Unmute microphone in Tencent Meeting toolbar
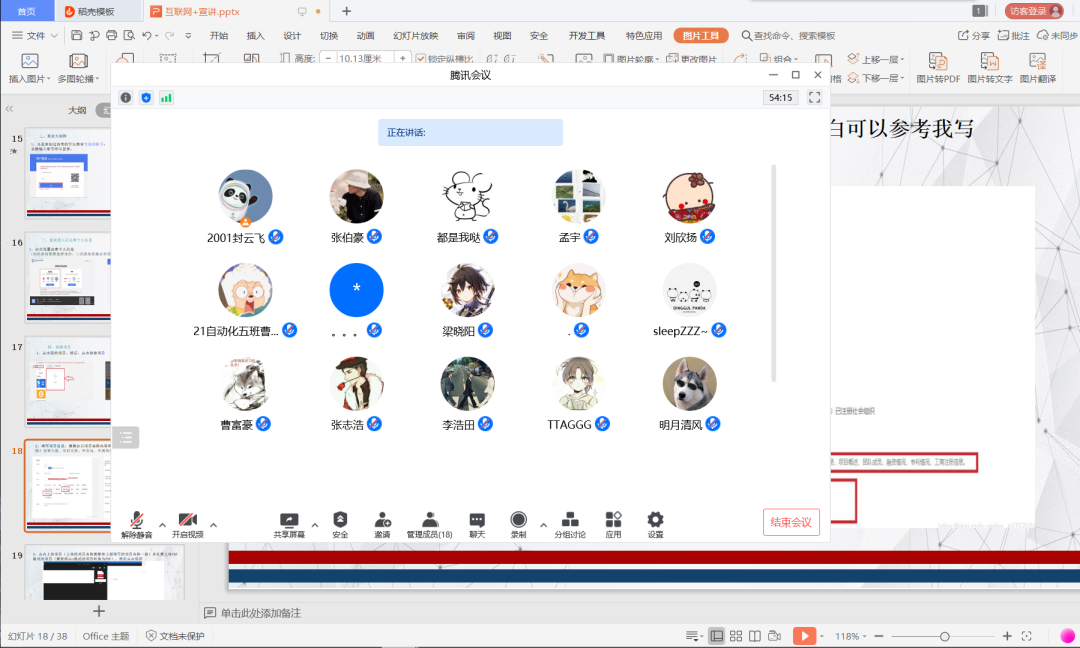Image resolution: width=1080 pixels, height=648 pixels. point(136,525)
